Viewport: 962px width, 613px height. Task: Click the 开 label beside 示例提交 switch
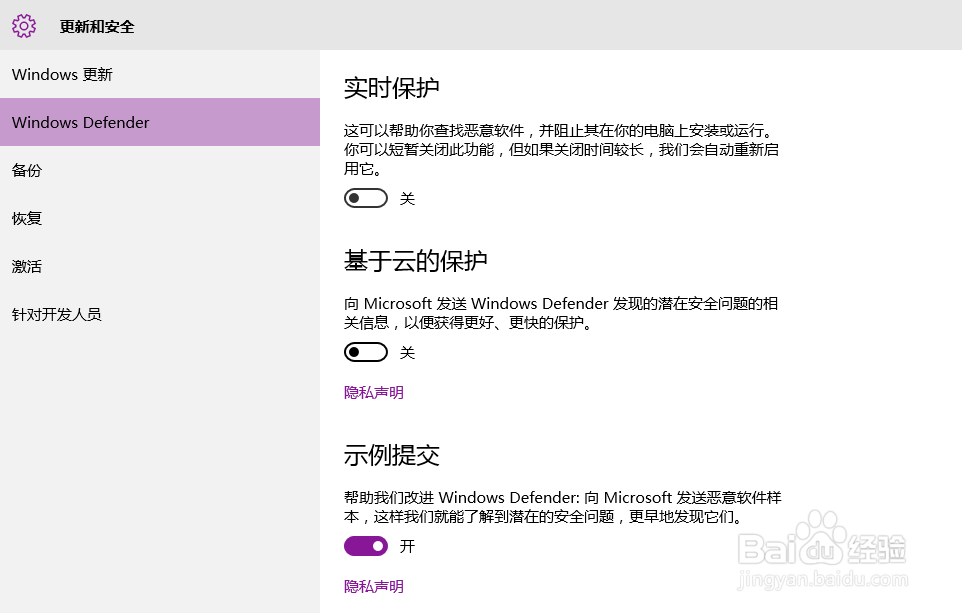click(x=406, y=546)
